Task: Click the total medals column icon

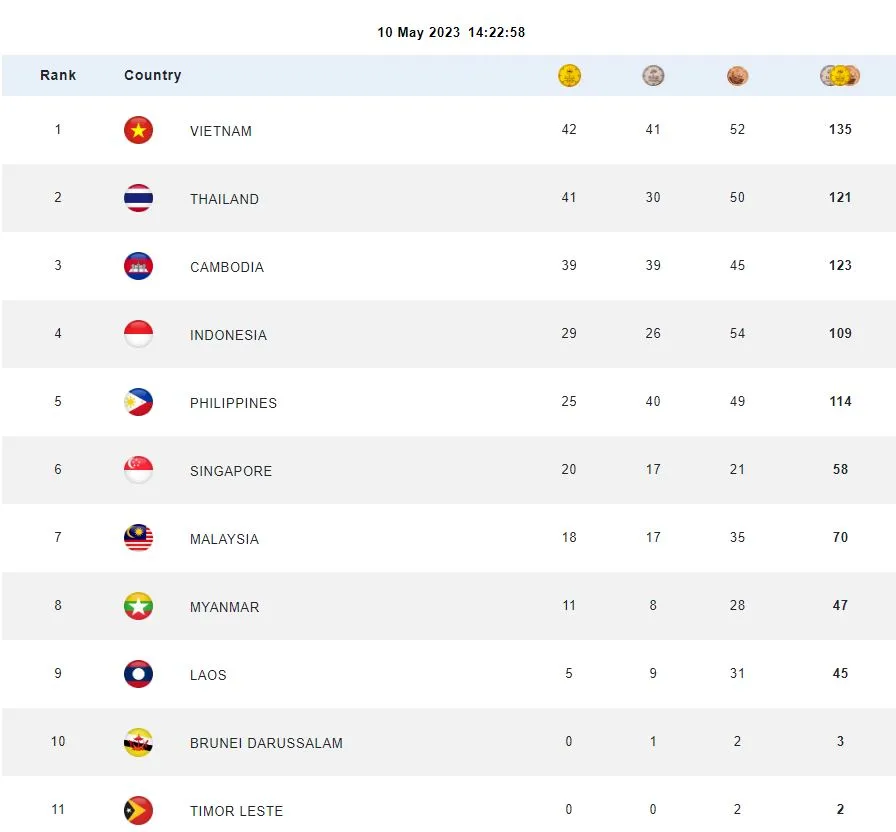Action: (x=840, y=75)
